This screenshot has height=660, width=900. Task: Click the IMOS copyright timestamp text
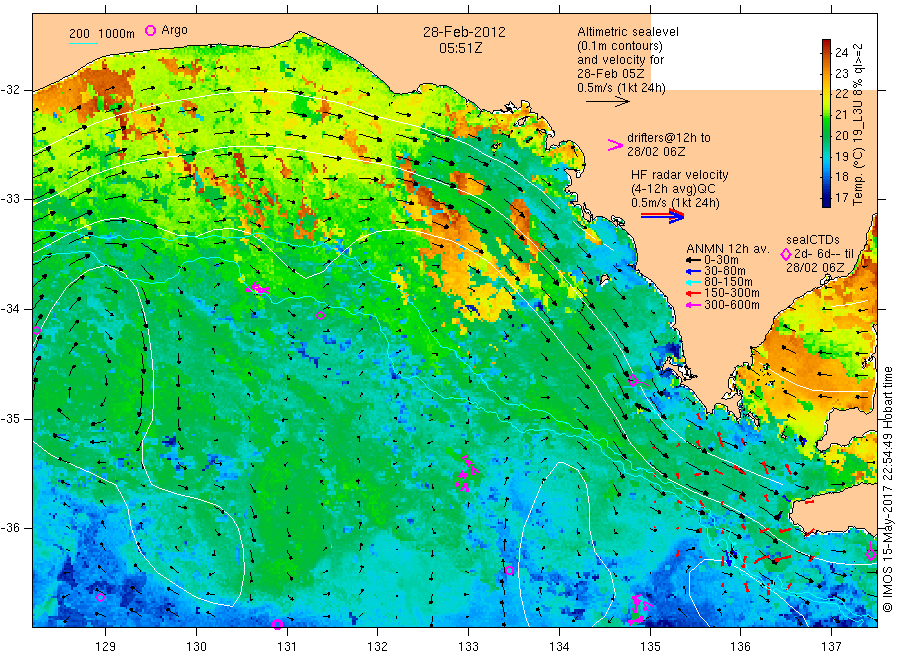888,489
